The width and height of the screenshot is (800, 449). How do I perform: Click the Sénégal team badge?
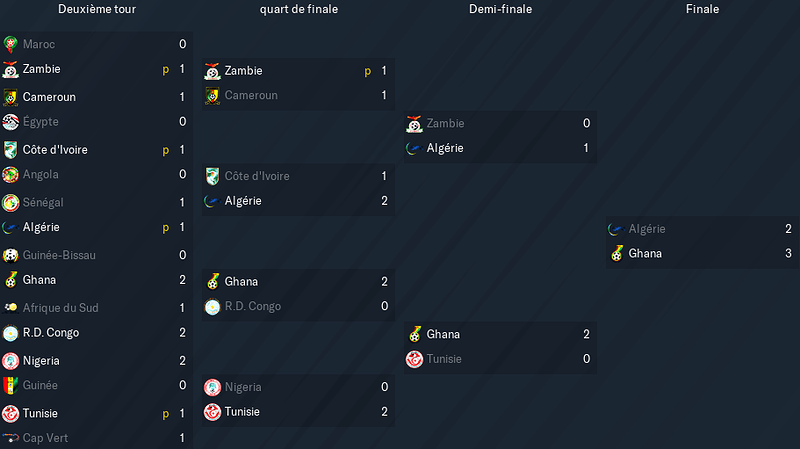pyautogui.click(x=10, y=203)
